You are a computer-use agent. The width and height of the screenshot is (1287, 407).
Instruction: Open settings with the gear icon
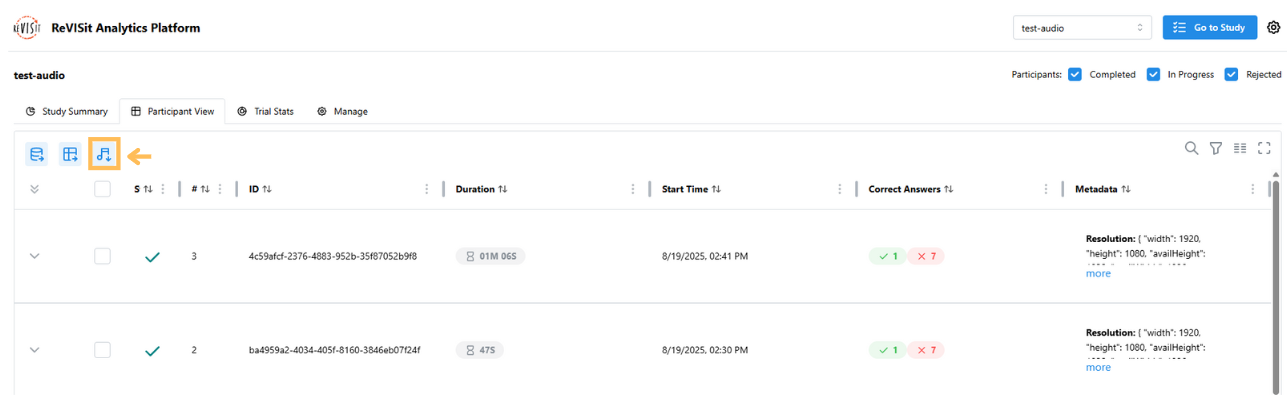coord(1273,28)
